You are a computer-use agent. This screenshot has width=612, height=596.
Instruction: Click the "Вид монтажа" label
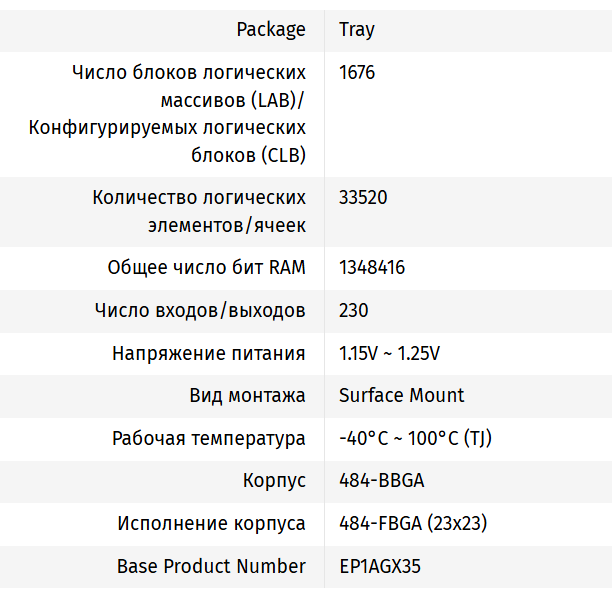coord(247,395)
